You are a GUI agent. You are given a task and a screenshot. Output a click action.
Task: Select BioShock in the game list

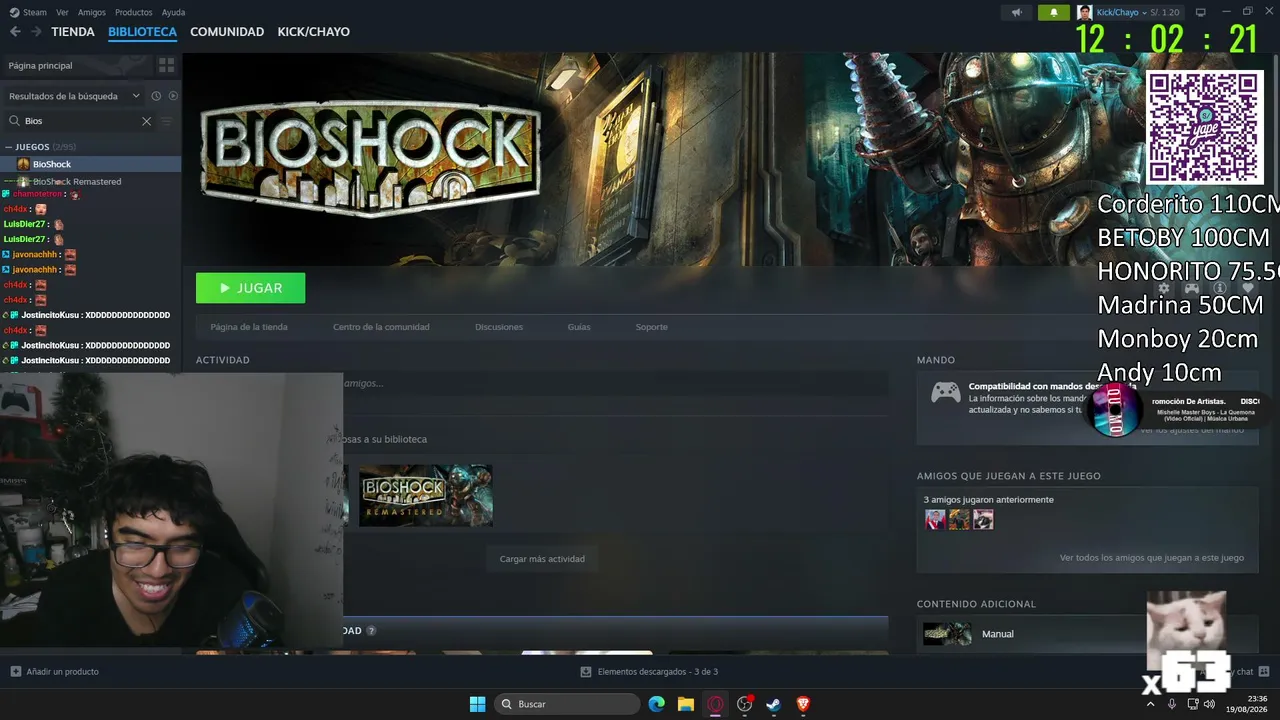(91, 164)
